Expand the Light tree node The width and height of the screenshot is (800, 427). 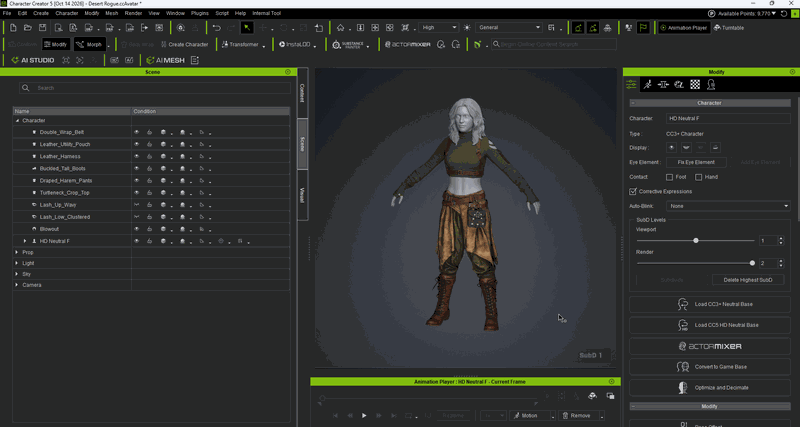pyautogui.click(x=17, y=263)
